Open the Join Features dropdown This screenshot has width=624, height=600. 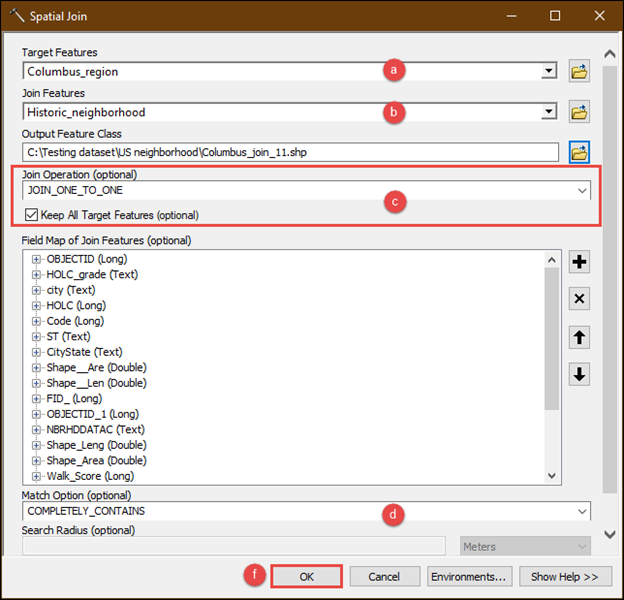coord(549,112)
